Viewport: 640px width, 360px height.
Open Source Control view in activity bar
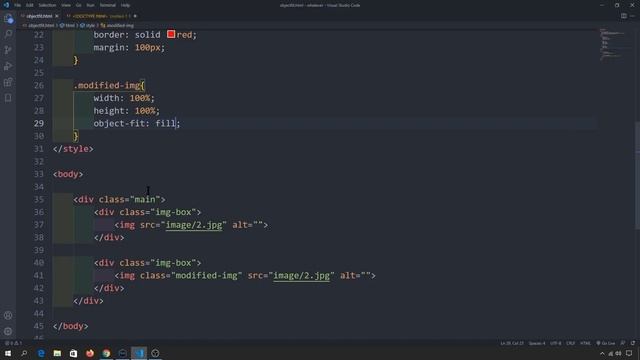pyautogui.click(x=8, y=50)
